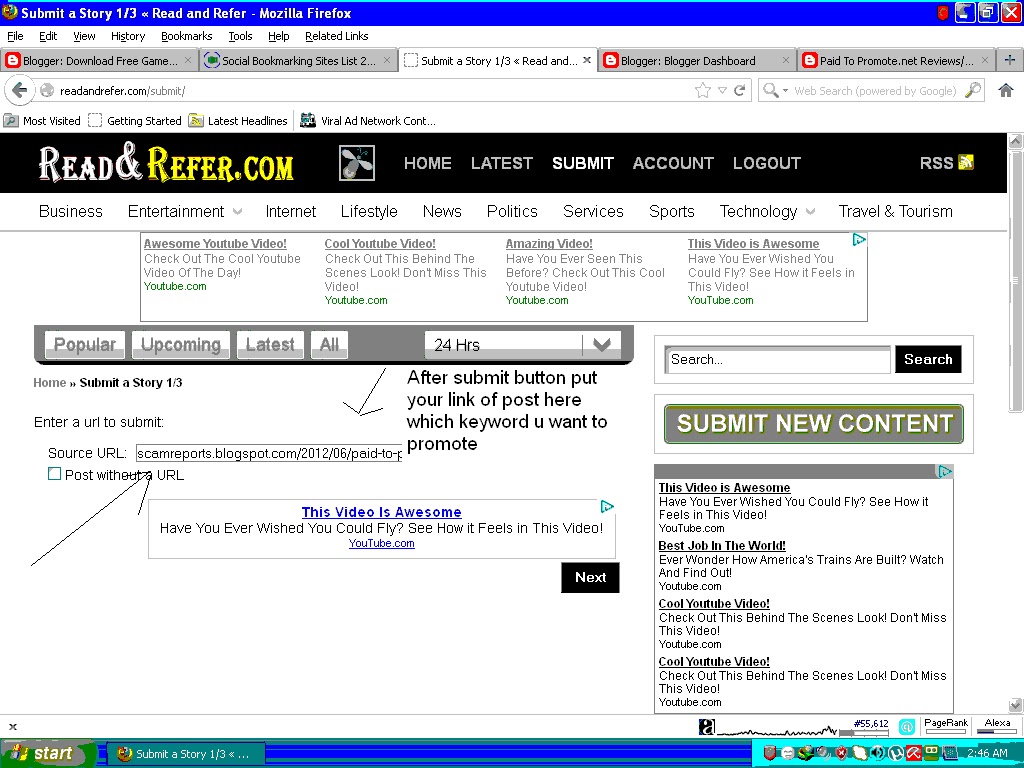Switch to the Social Bookmarking Sites List tab
The width and height of the screenshot is (1024, 768).
(x=298, y=60)
